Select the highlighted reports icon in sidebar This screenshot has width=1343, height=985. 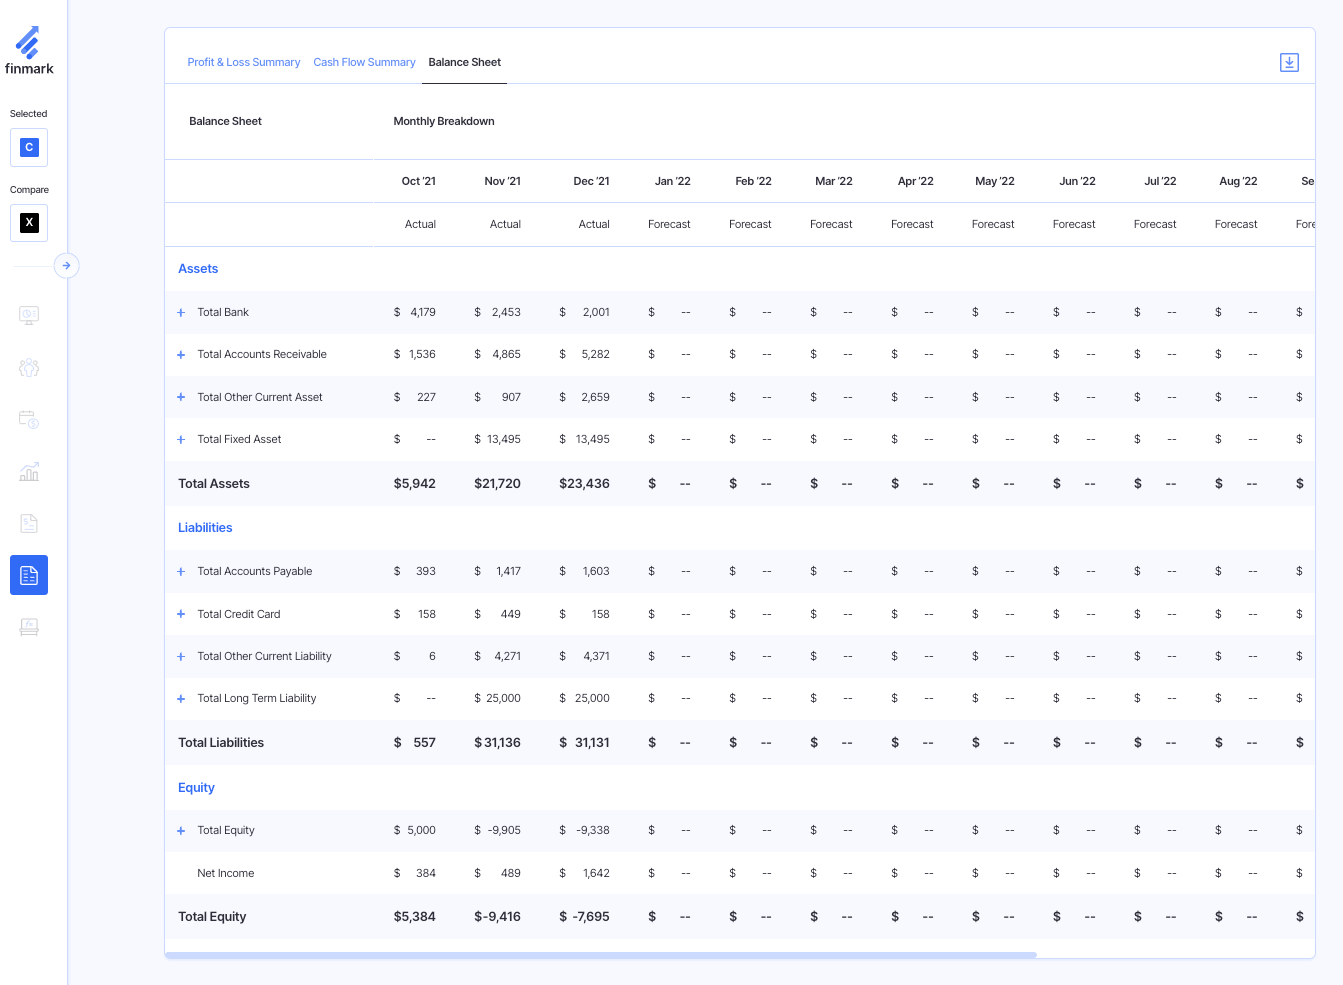tap(29, 575)
